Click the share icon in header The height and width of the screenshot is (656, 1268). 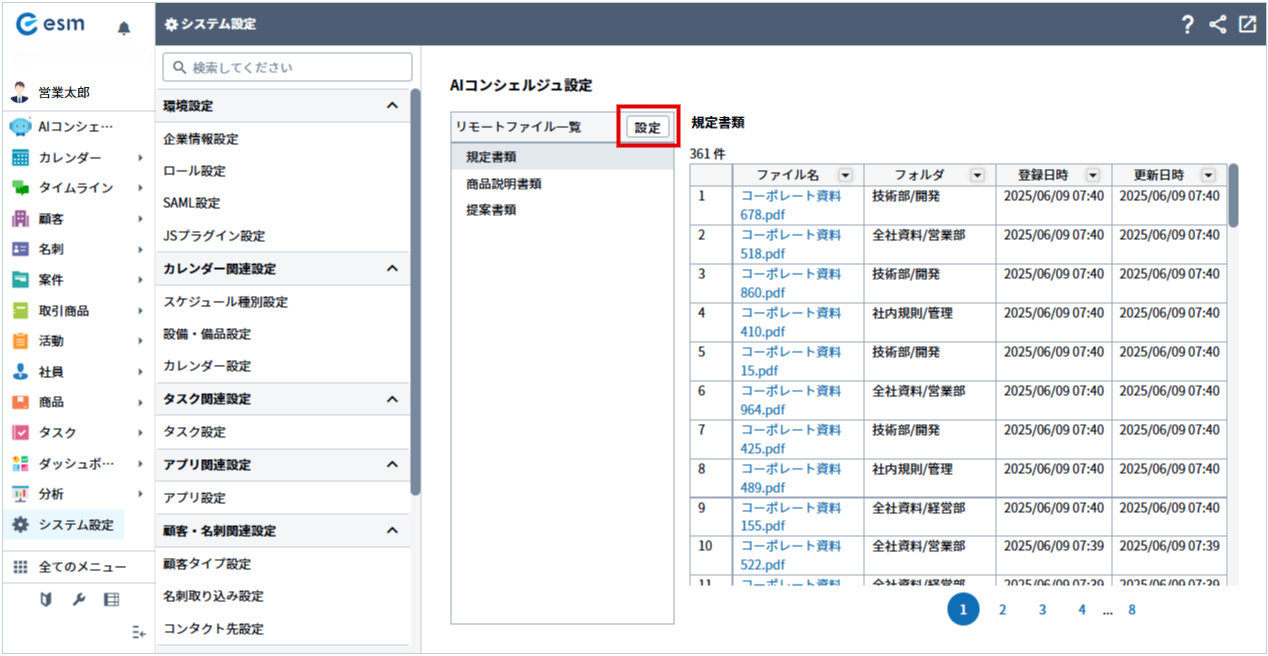click(1217, 25)
